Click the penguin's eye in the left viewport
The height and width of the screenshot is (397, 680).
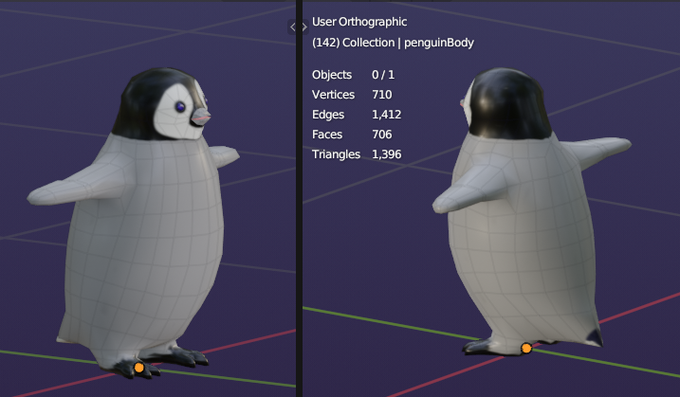[x=180, y=107]
